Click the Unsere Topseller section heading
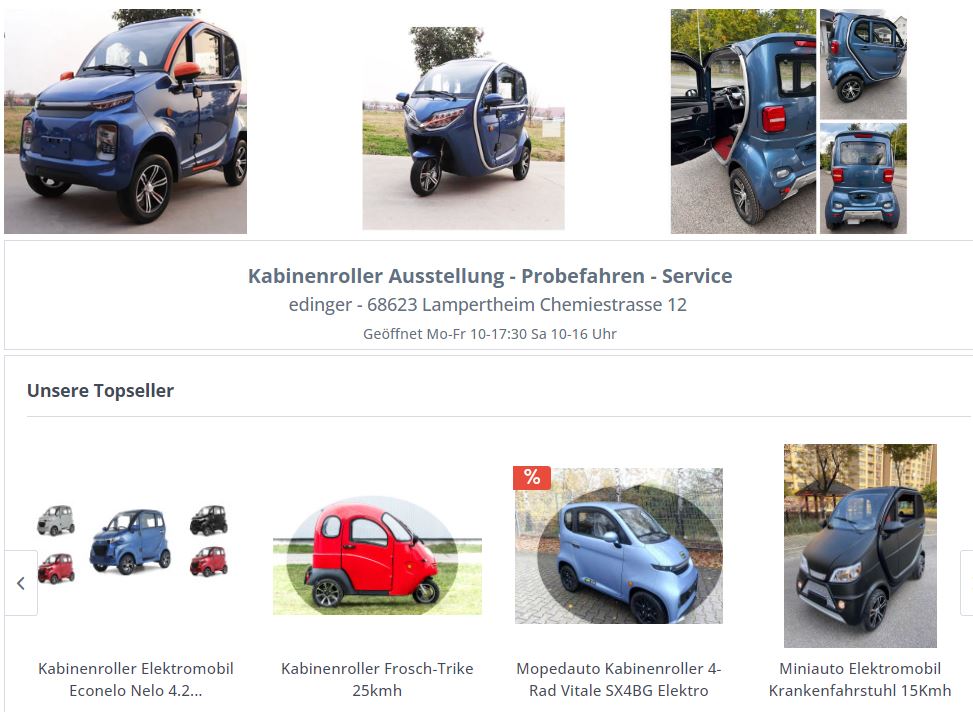 [x=101, y=390]
